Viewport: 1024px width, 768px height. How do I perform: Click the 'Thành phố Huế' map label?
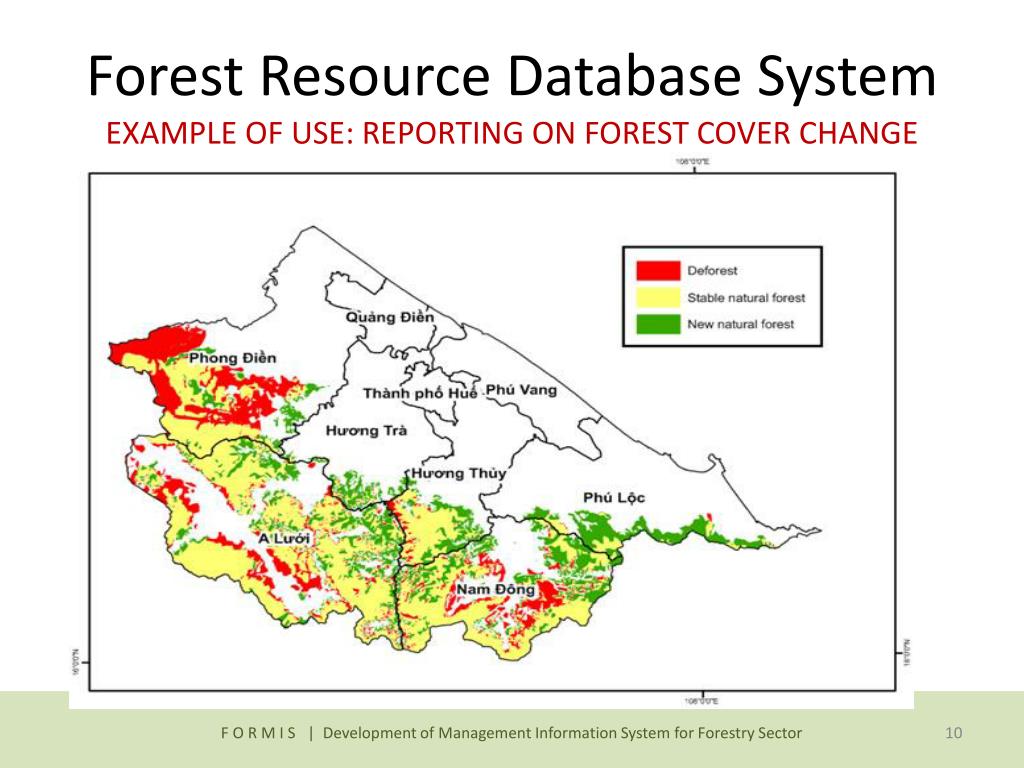[420, 394]
